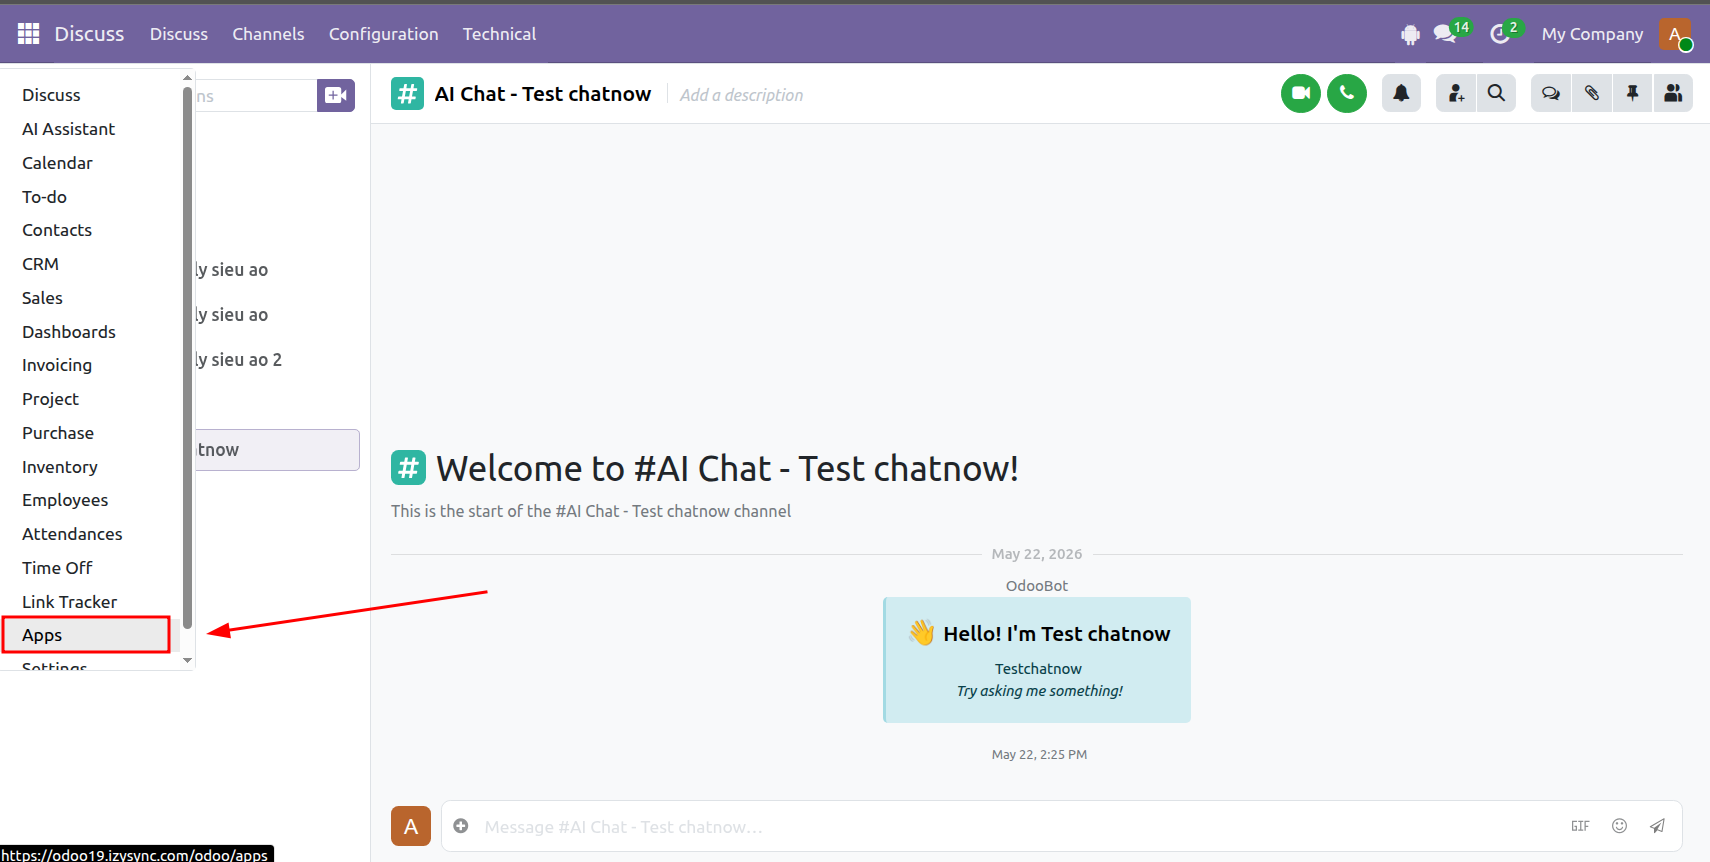Toggle the member list panel
The width and height of the screenshot is (1710, 862).
(1673, 94)
